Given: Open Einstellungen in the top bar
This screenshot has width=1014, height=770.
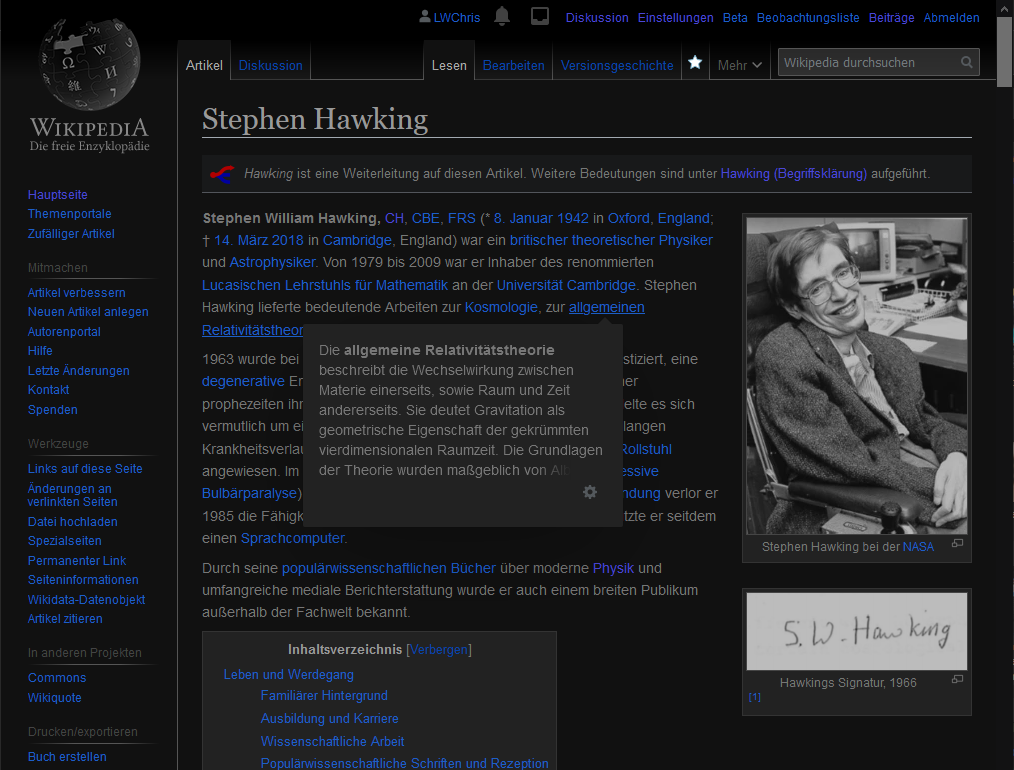Looking at the screenshot, I should [675, 17].
